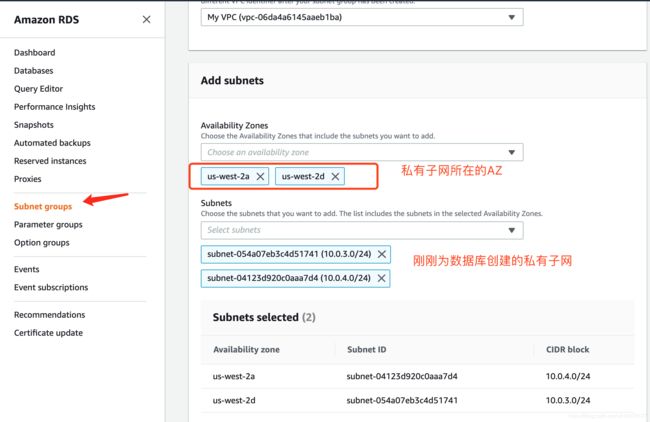
Task: Select subnet-054a07eb3c4d51741 in the table
Action: click(402, 400)
